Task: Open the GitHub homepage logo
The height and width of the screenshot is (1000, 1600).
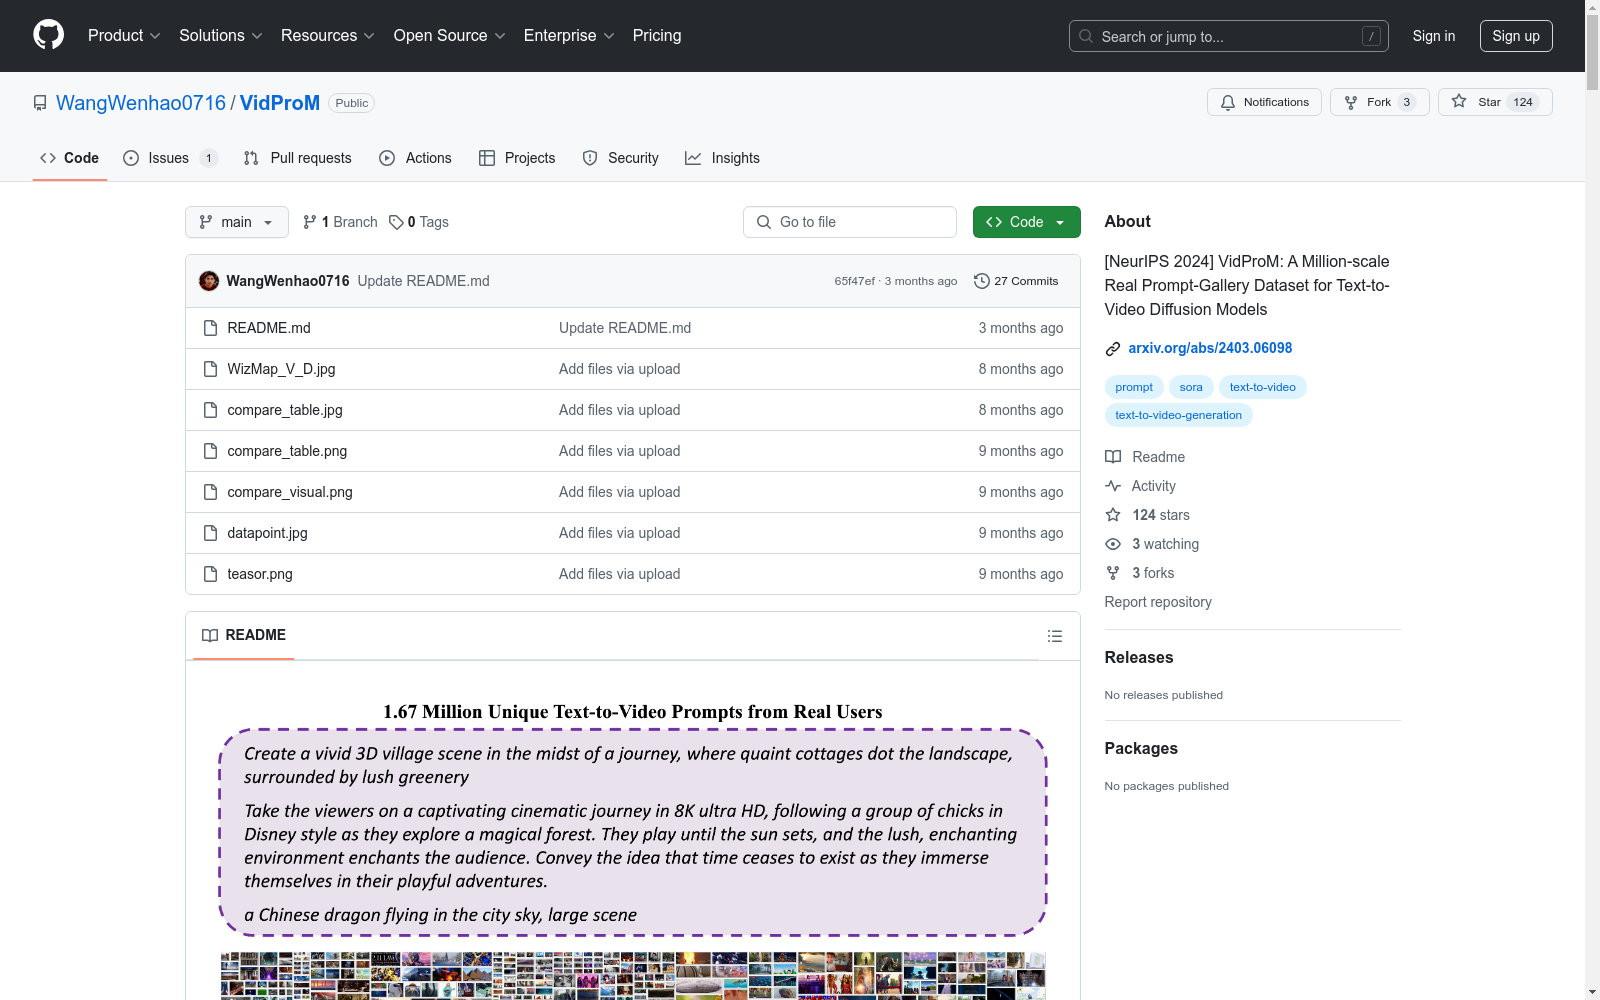Action: [x=48, y=35]
